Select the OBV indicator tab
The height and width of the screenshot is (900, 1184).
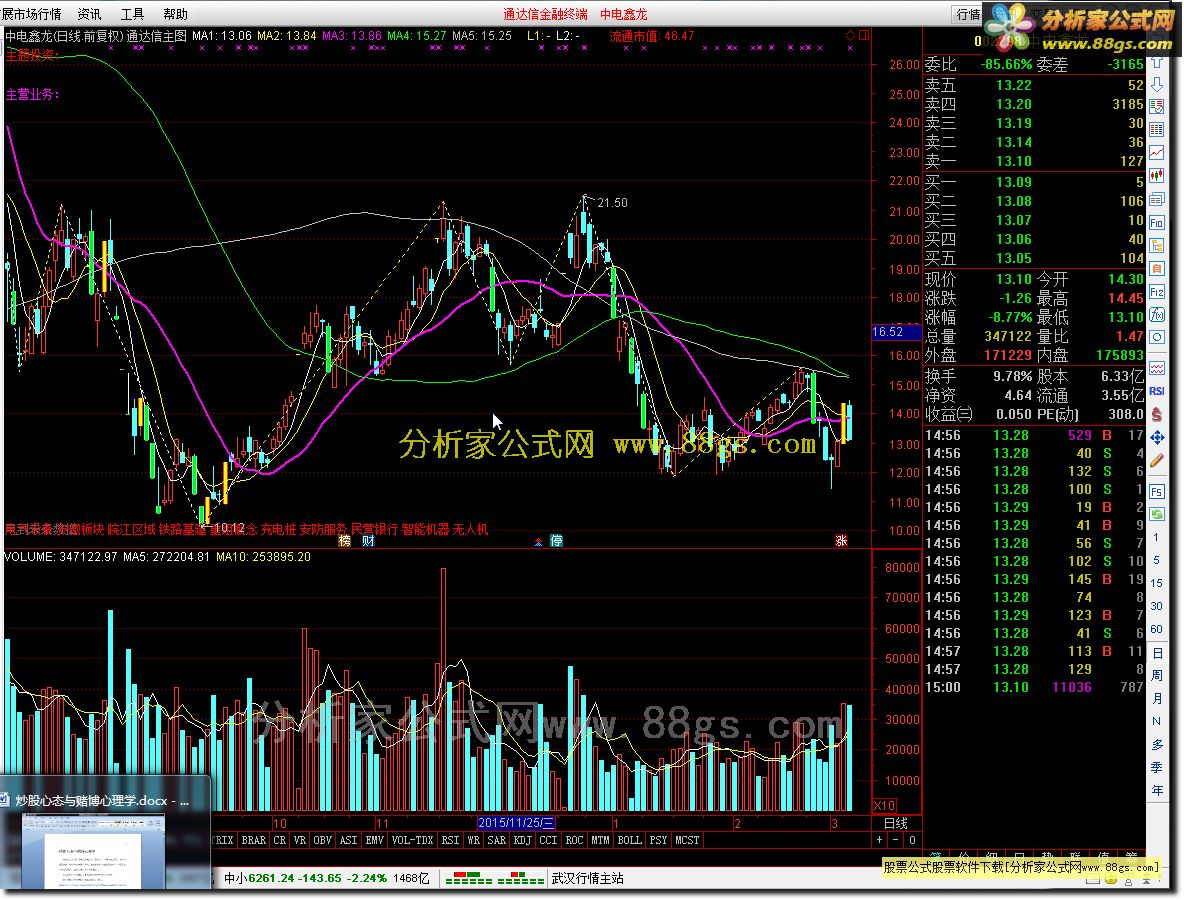(322, 840)
